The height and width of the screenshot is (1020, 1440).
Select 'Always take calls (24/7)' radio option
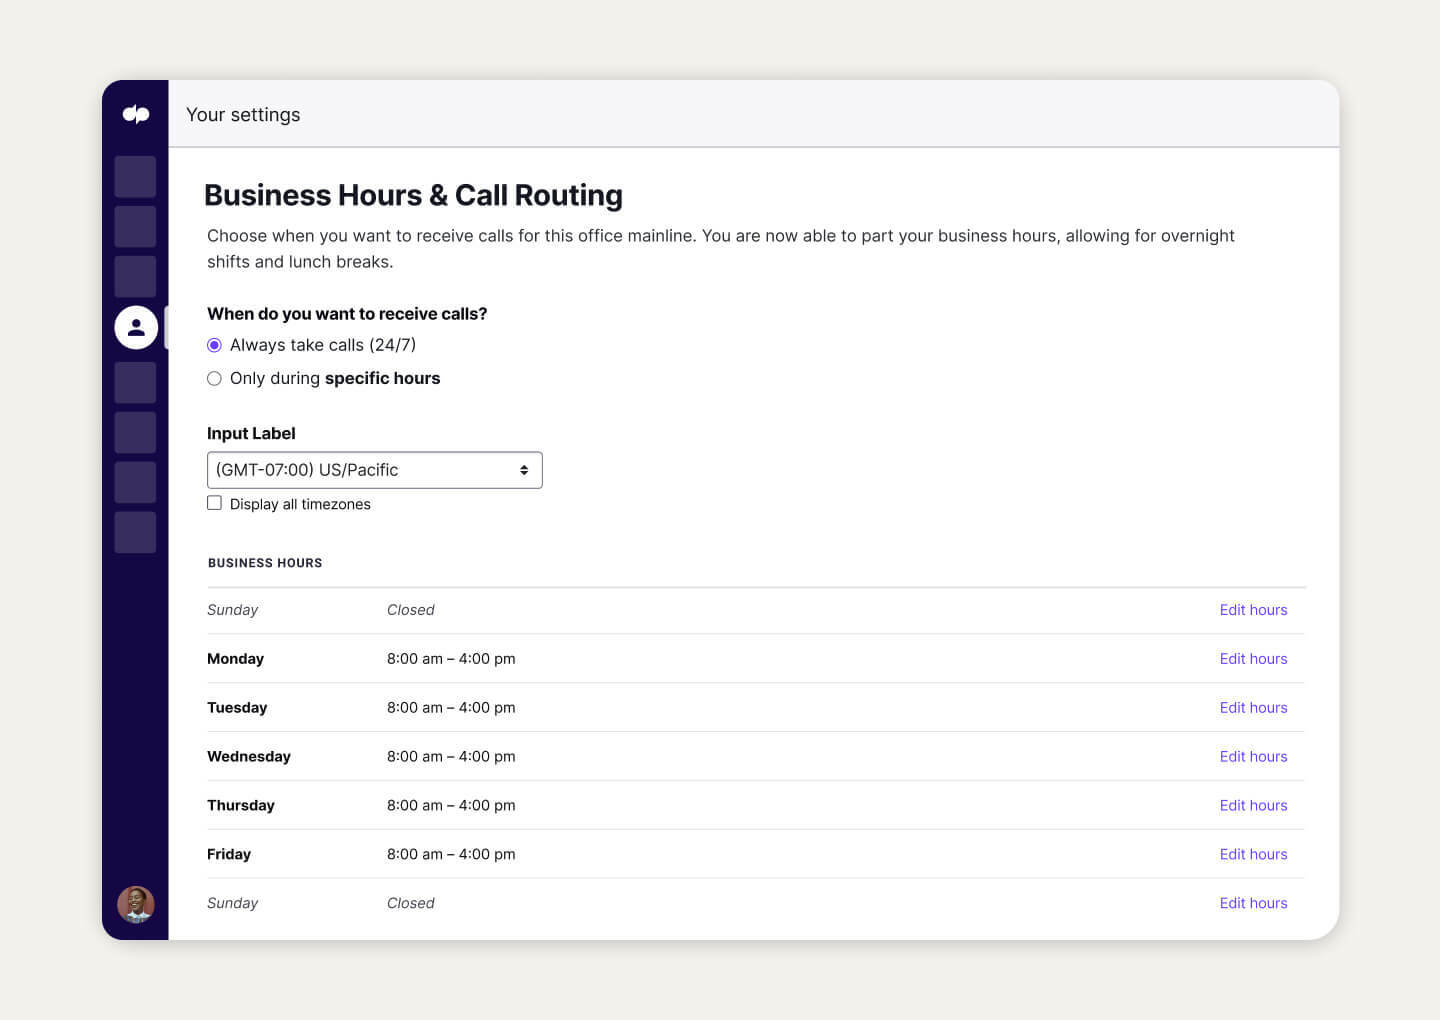click(x=214, y=345)
